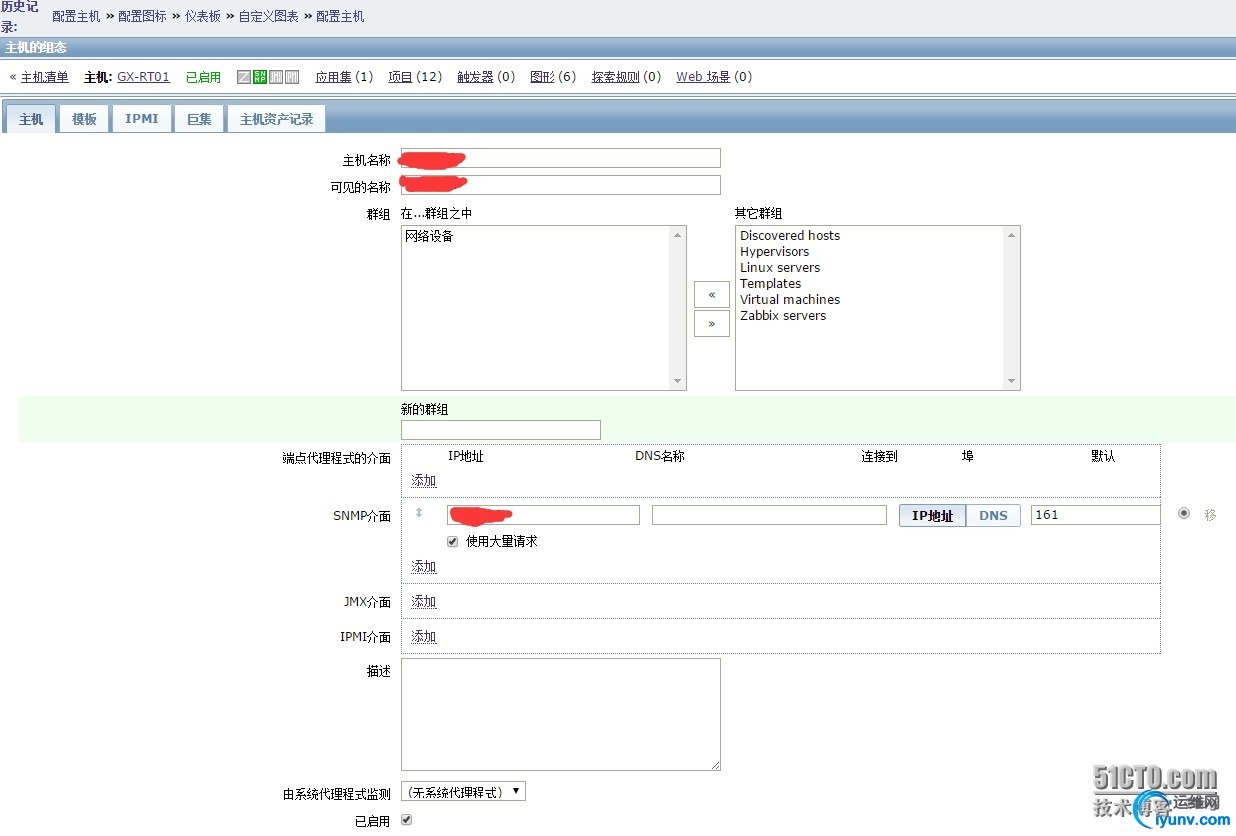Screen dimensions: 1236x836
Task: Click the JMX availability icon
Action: point(276,77)
